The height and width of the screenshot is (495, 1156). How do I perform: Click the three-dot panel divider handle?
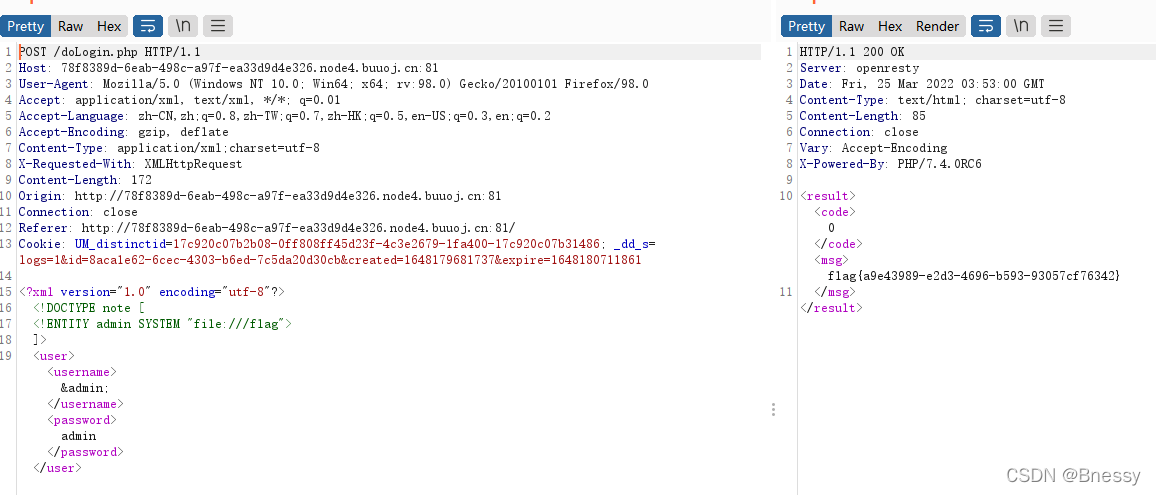pyautogui.click(x=773, y=409)
